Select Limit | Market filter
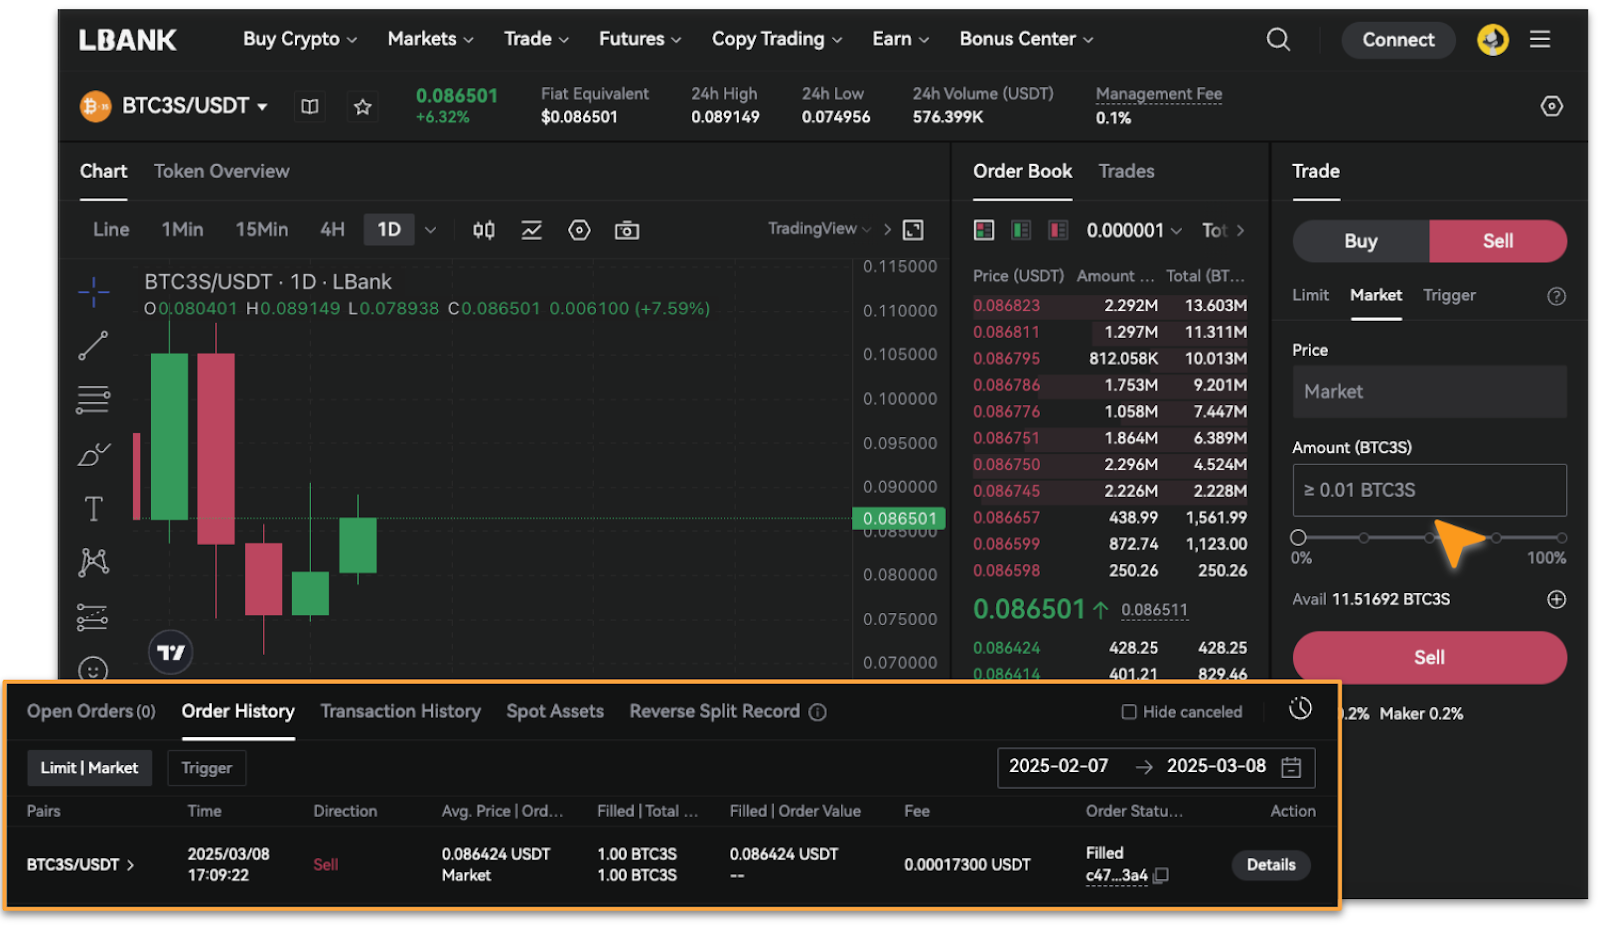This screenshot has width=1600, height=926. coord(89,768)
